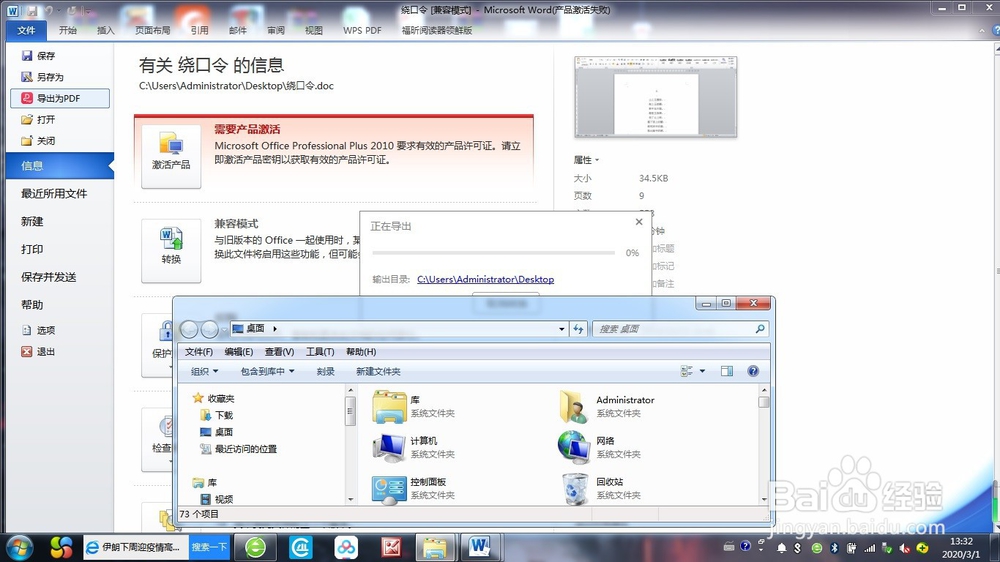Choose Save As in Word file menu
The image size is (1000, 562).
43,77
